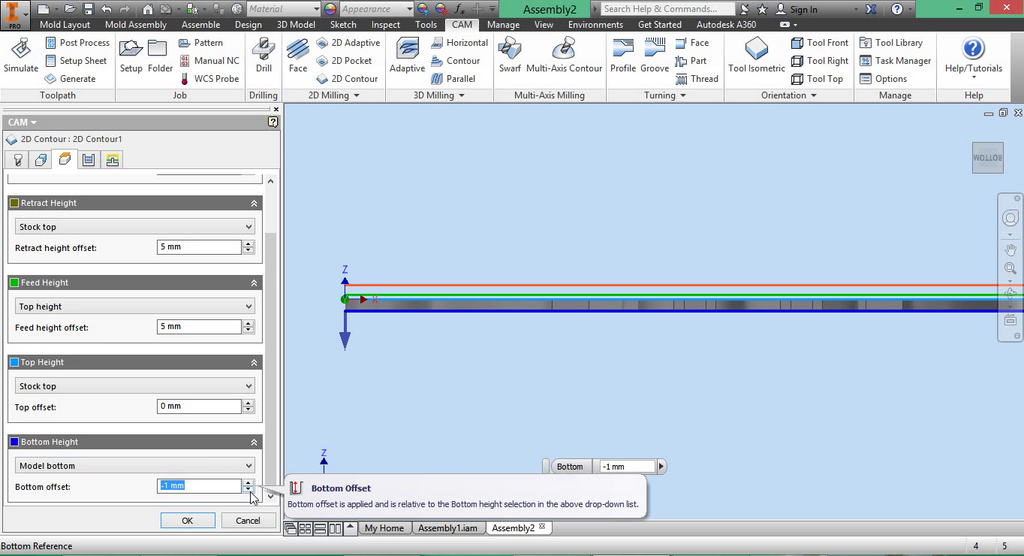Open the Task Manager

895,61
